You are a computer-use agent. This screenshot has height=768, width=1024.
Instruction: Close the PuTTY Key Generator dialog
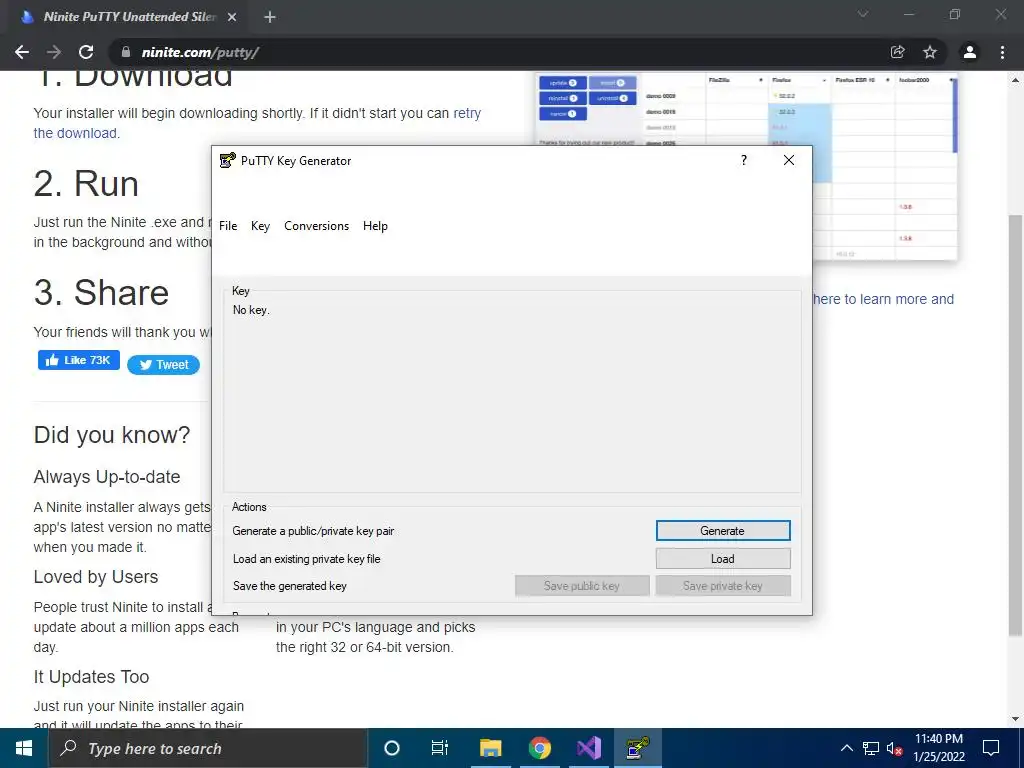pos(789,161)
